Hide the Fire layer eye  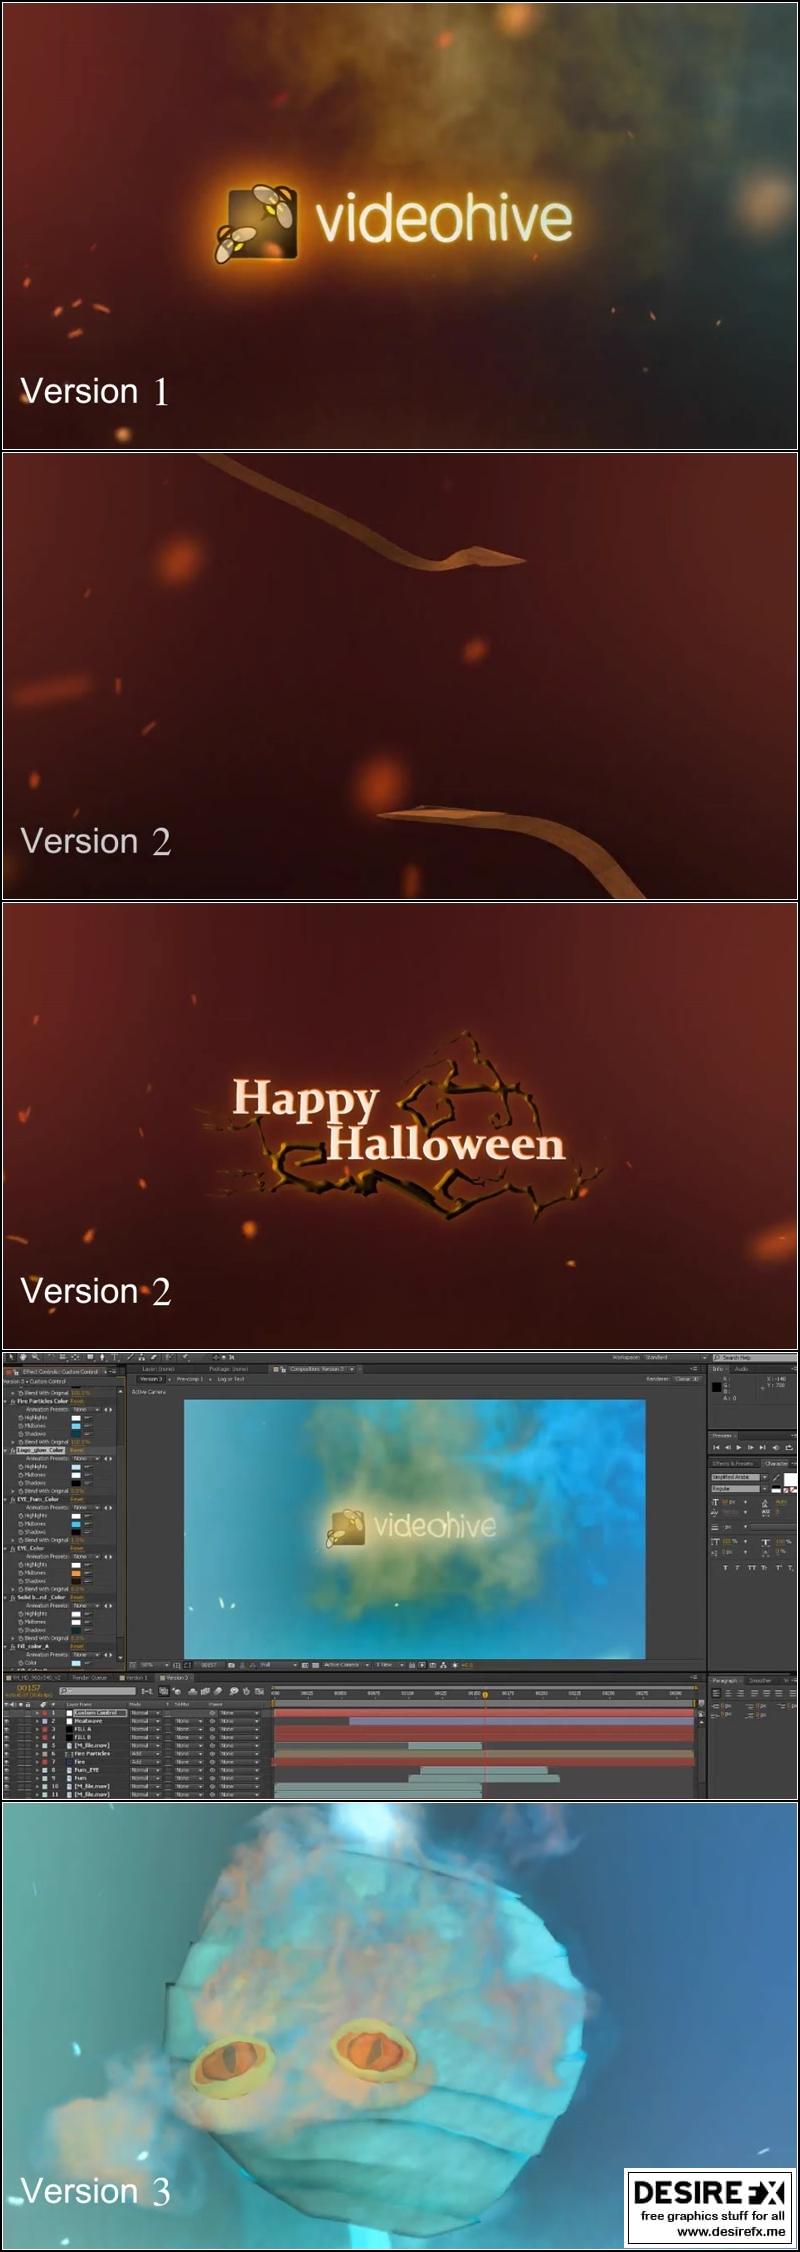(6, 1761)
